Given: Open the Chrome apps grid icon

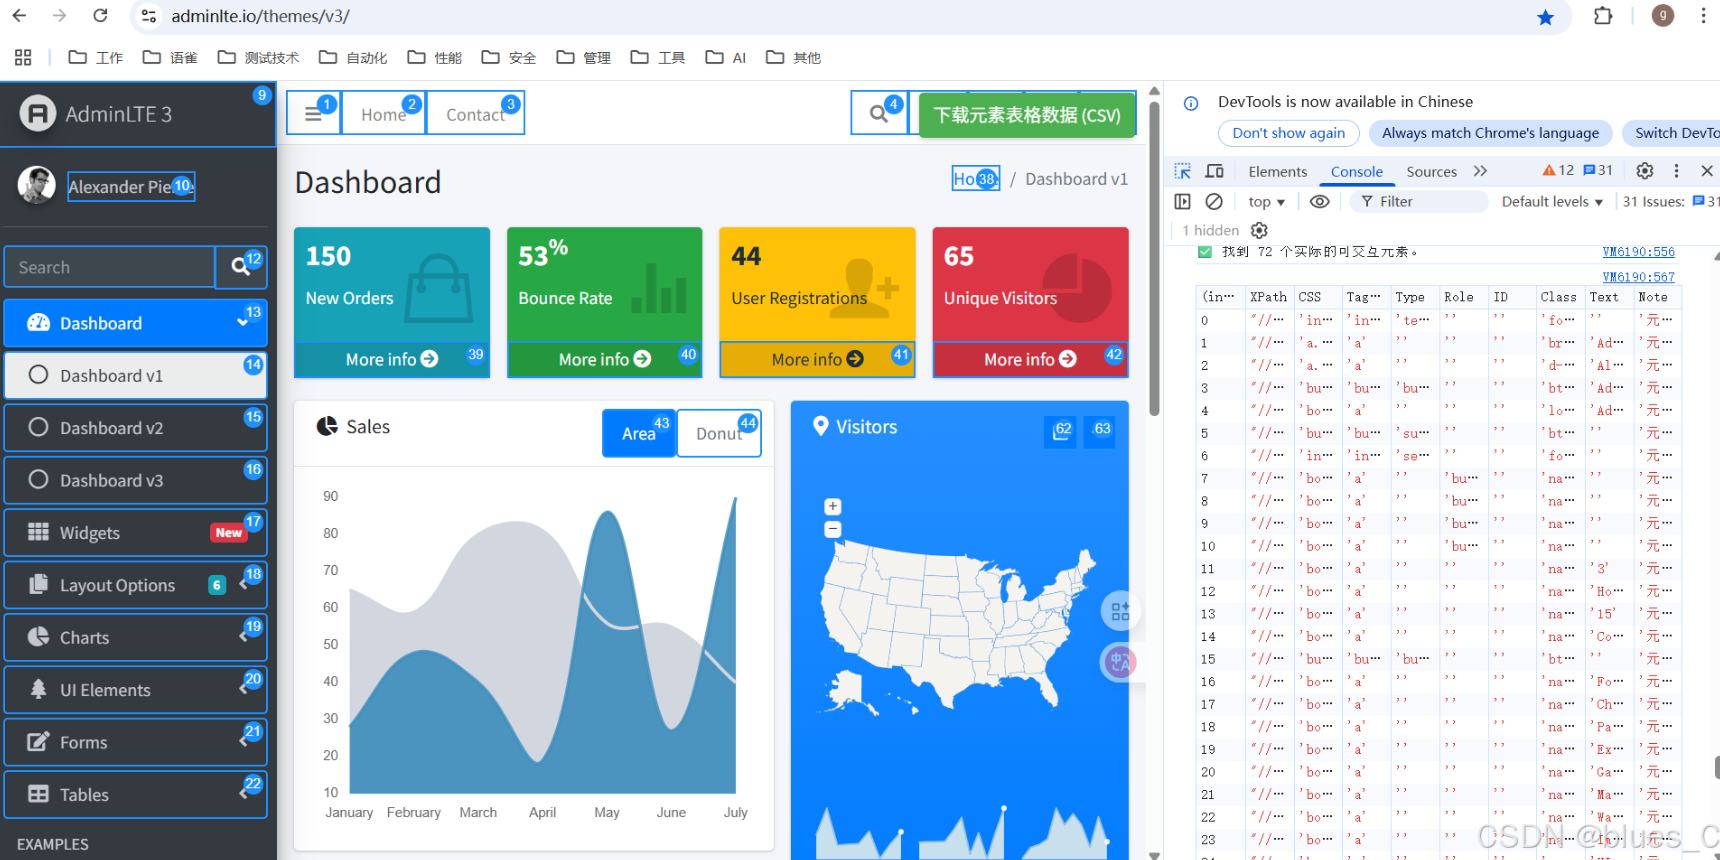Looking at the screenshot, I should [23, 57].
